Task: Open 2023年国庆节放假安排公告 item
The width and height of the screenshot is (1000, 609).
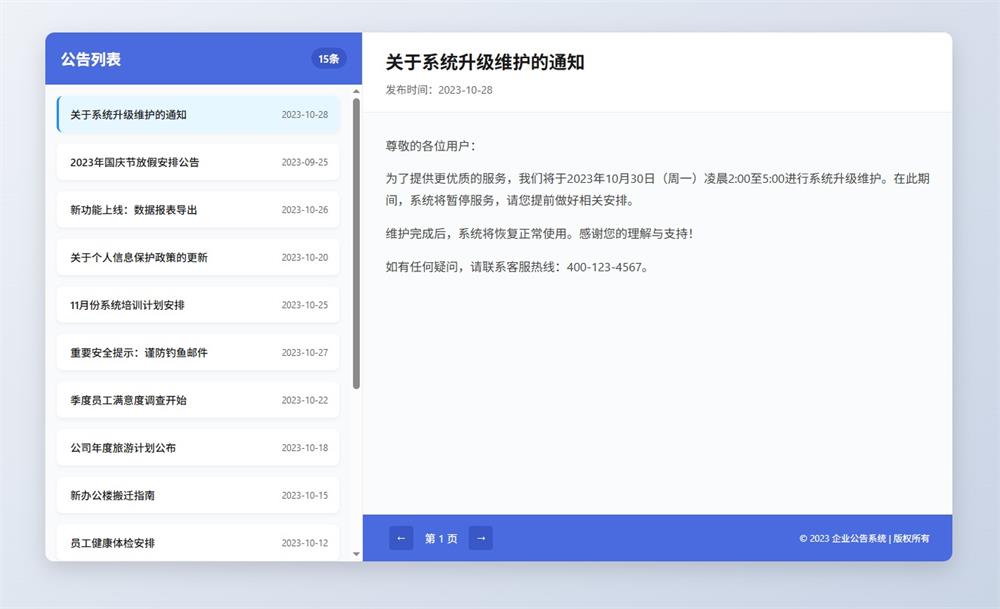Action: click(x=198, y=162)
